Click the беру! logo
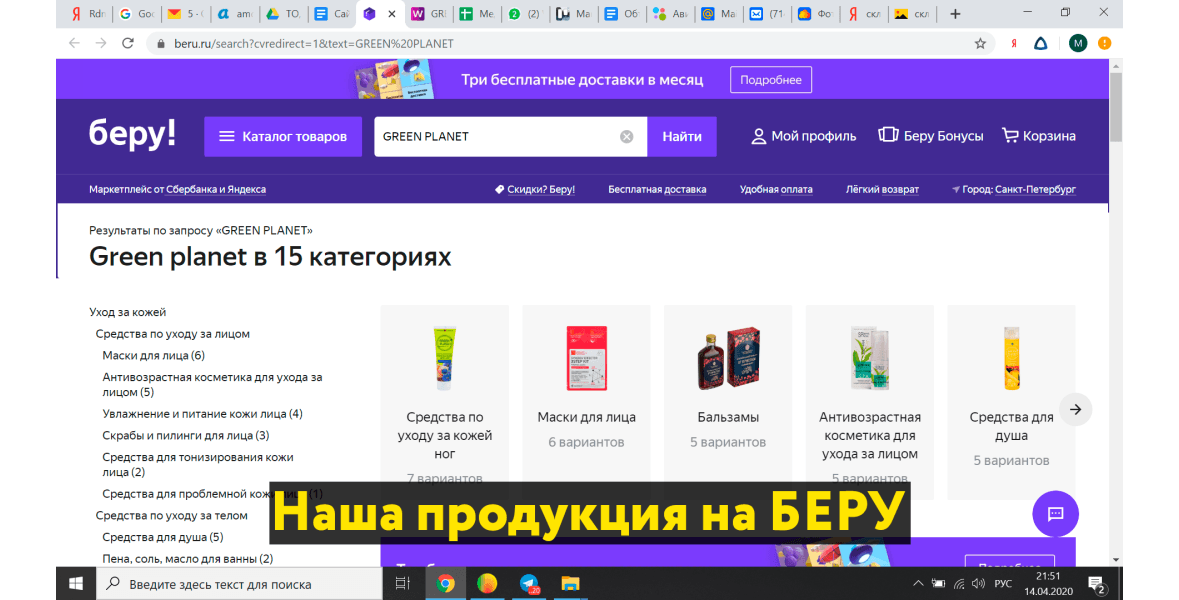This screenshot has width=1179, height=600. click(x=132, y=134)
